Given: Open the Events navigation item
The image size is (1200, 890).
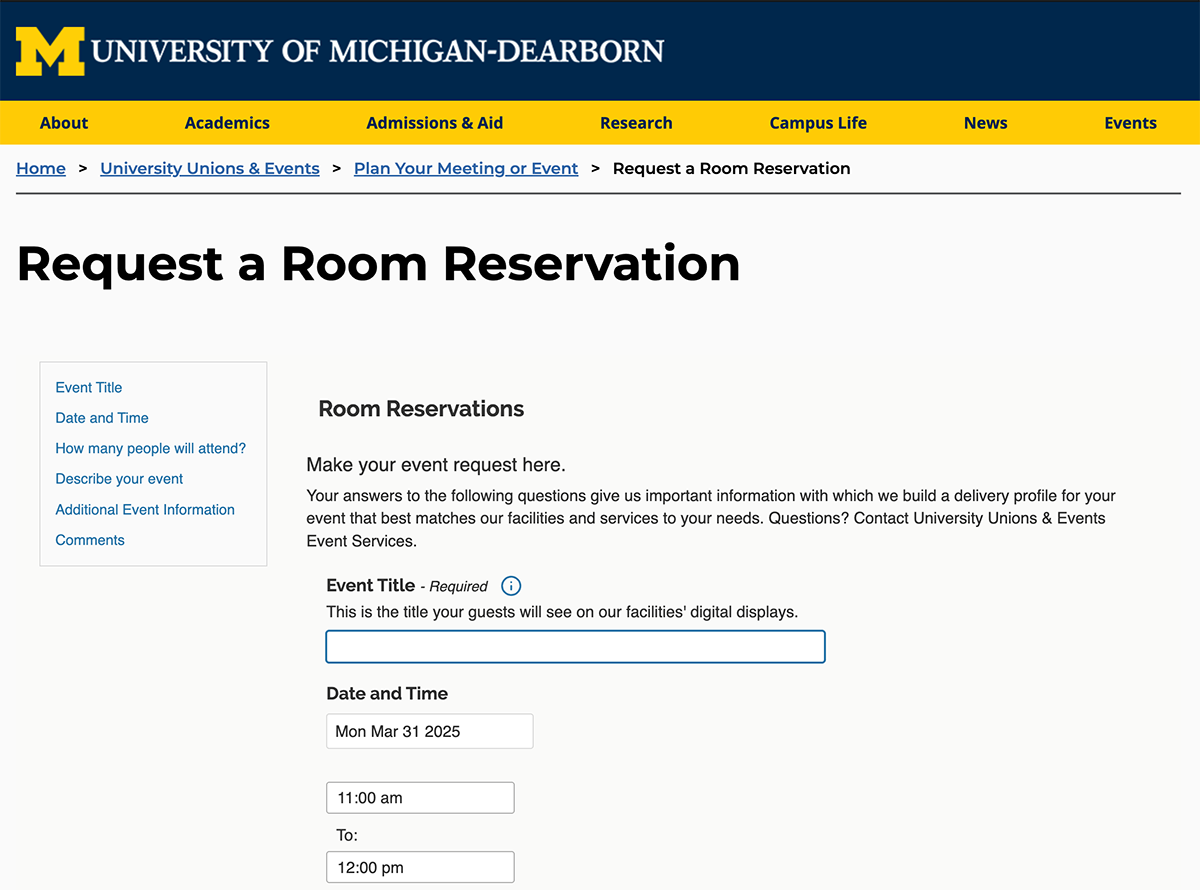Looking at the screenshot, I should click(1130, 123).
